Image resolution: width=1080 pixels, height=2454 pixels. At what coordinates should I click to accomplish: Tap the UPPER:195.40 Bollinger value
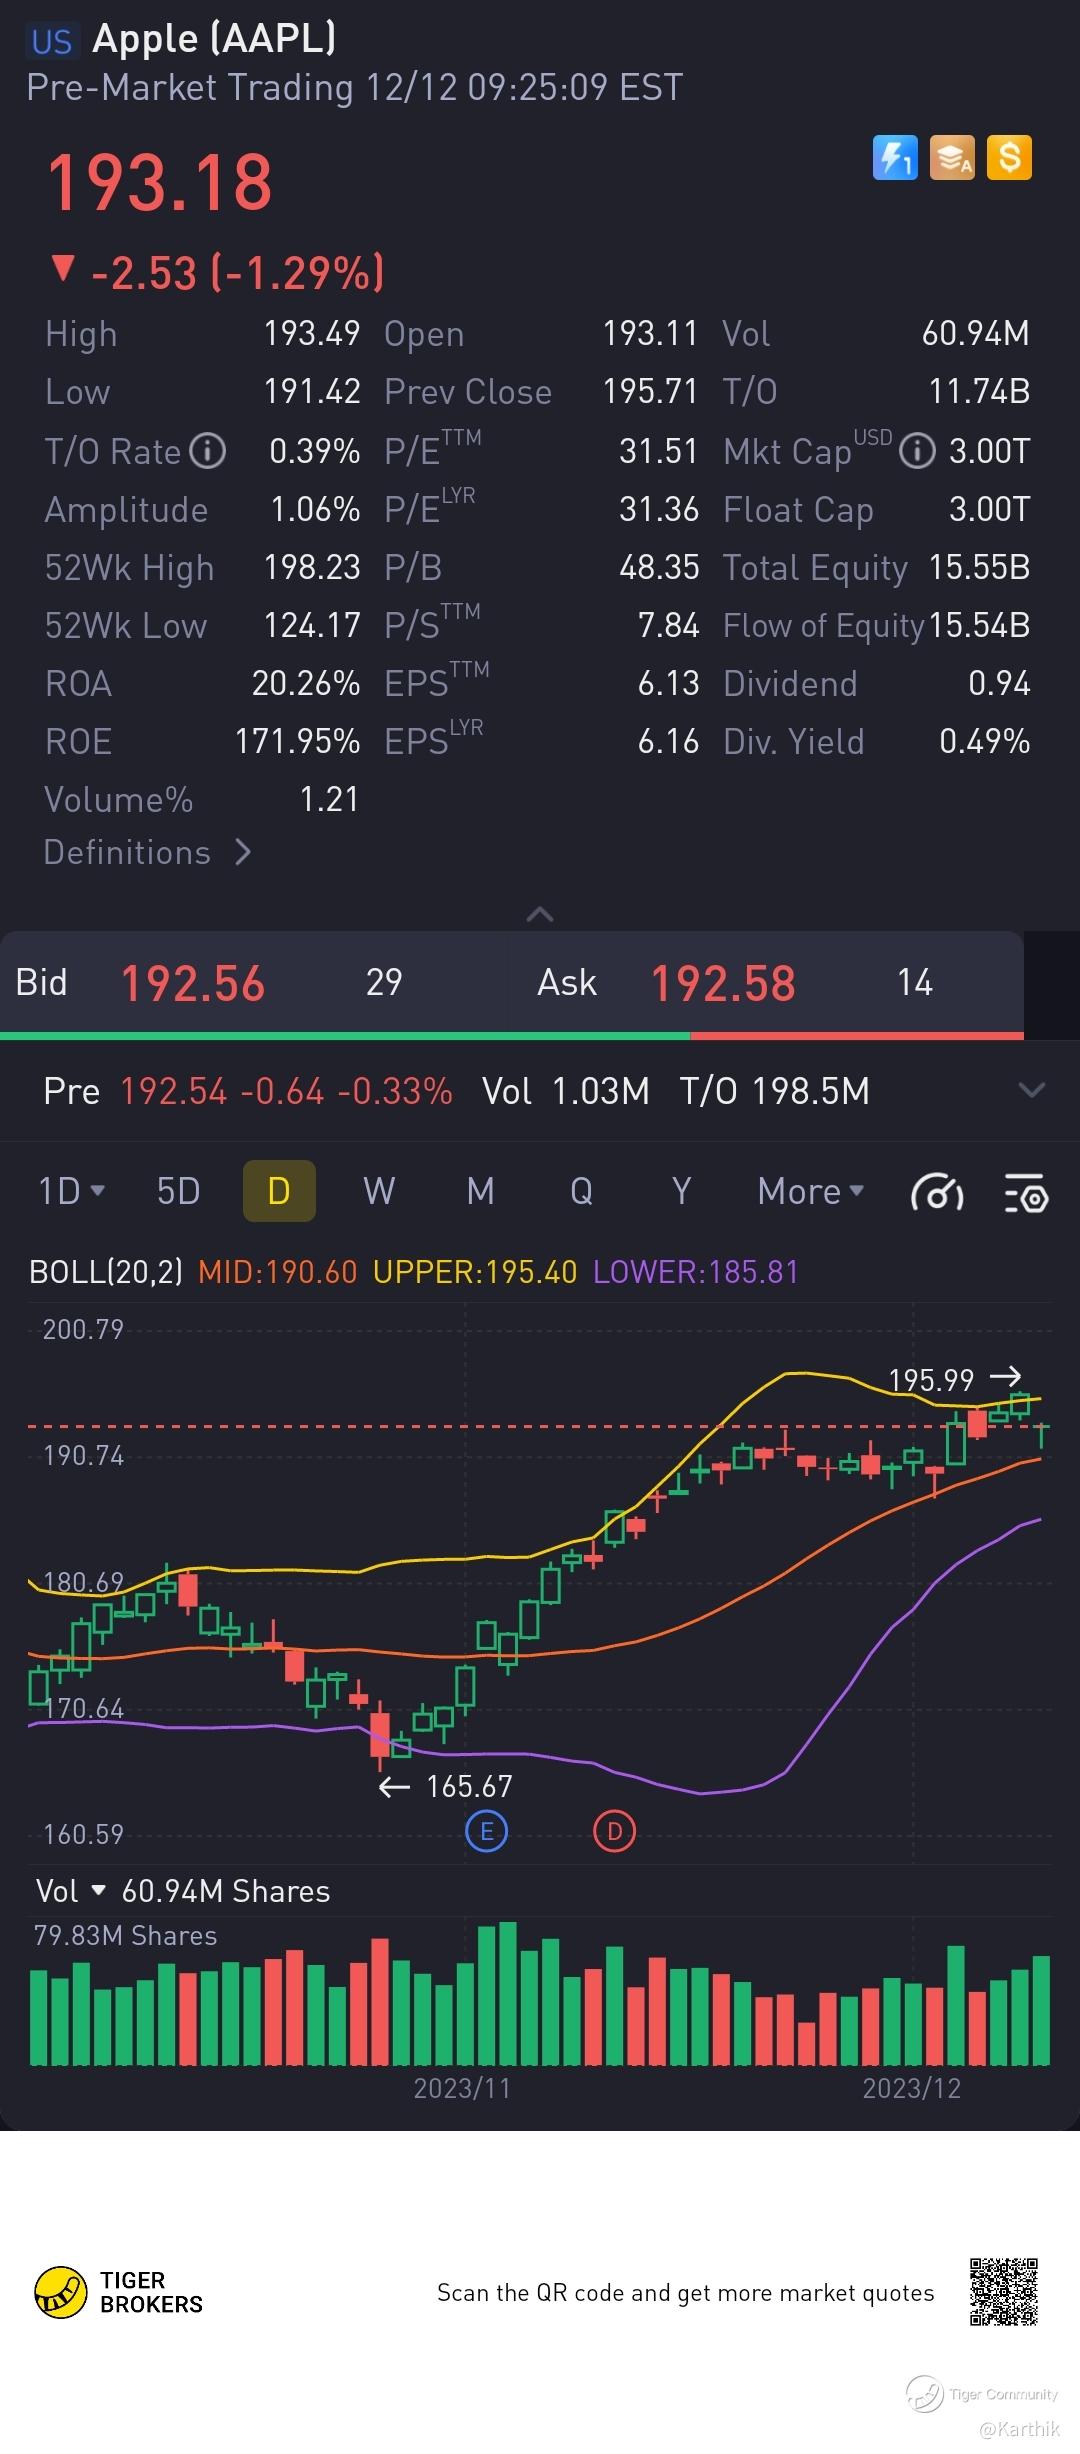[x=475, y=1272]
